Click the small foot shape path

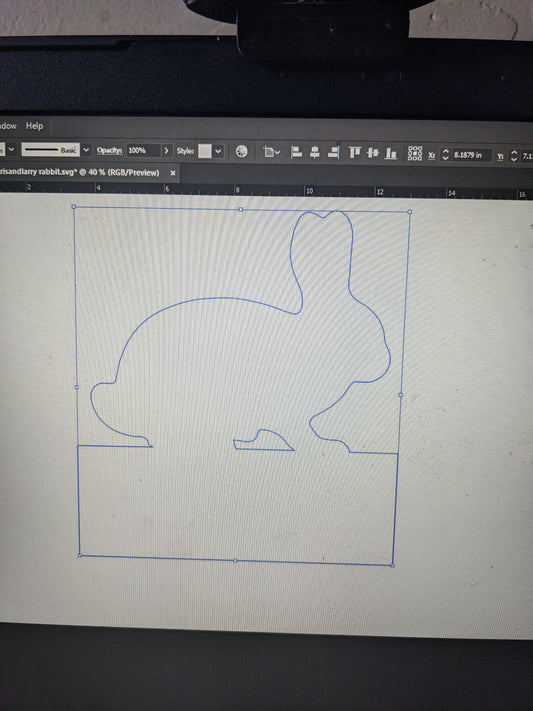pos(264,449)
